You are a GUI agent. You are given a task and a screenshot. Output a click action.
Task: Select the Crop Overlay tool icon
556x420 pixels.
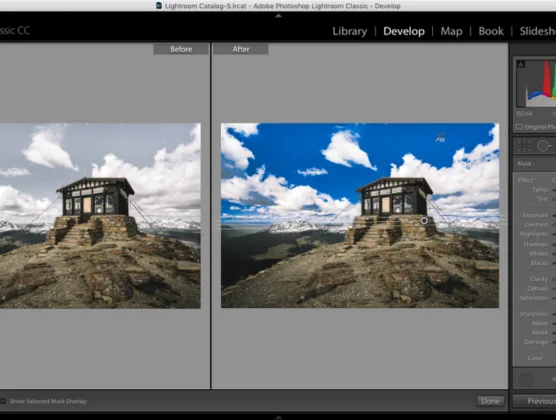coord(524,146)
